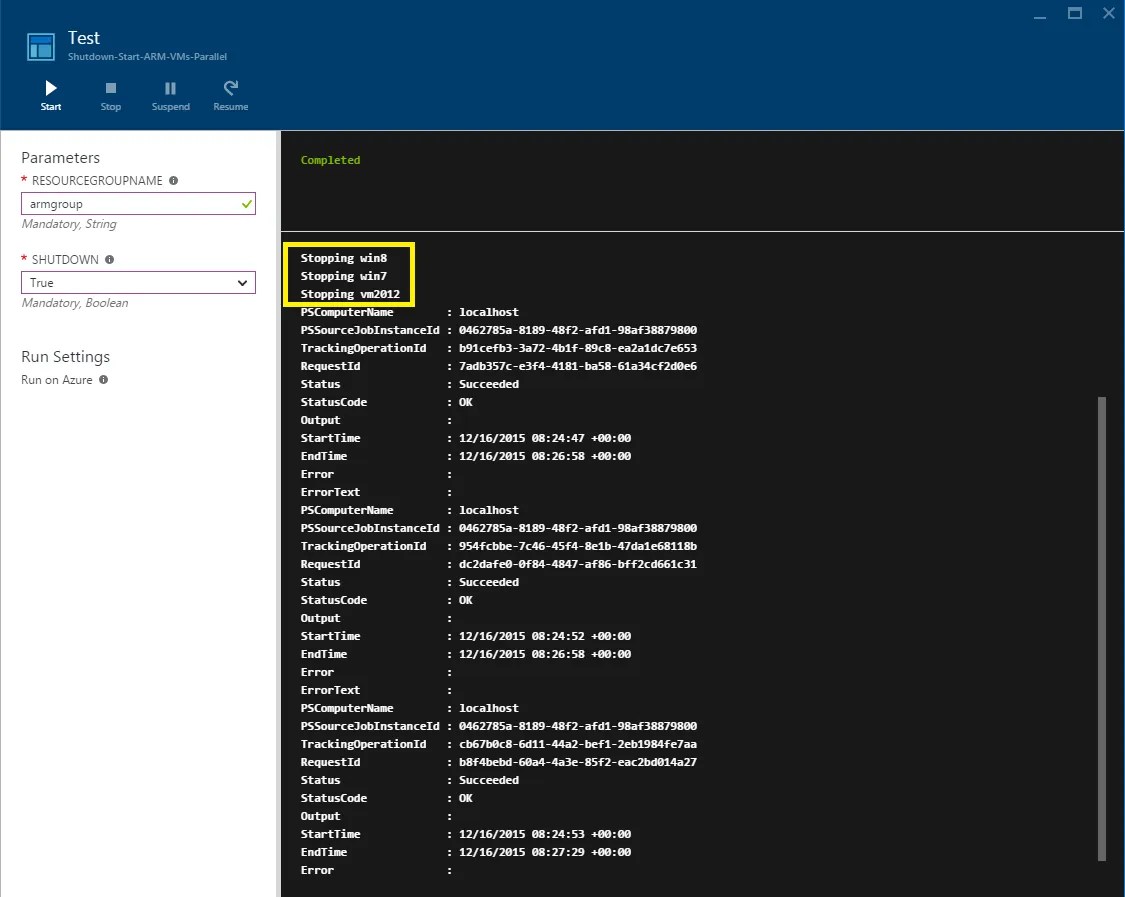The image size is (1125, 897).
Task: Suspend the running test
Action: [170, 95]
